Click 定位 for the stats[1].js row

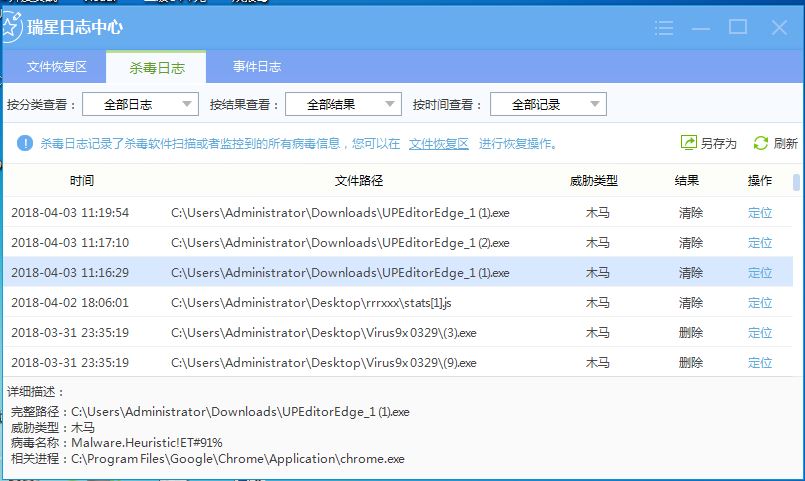[x=760, y=302]
